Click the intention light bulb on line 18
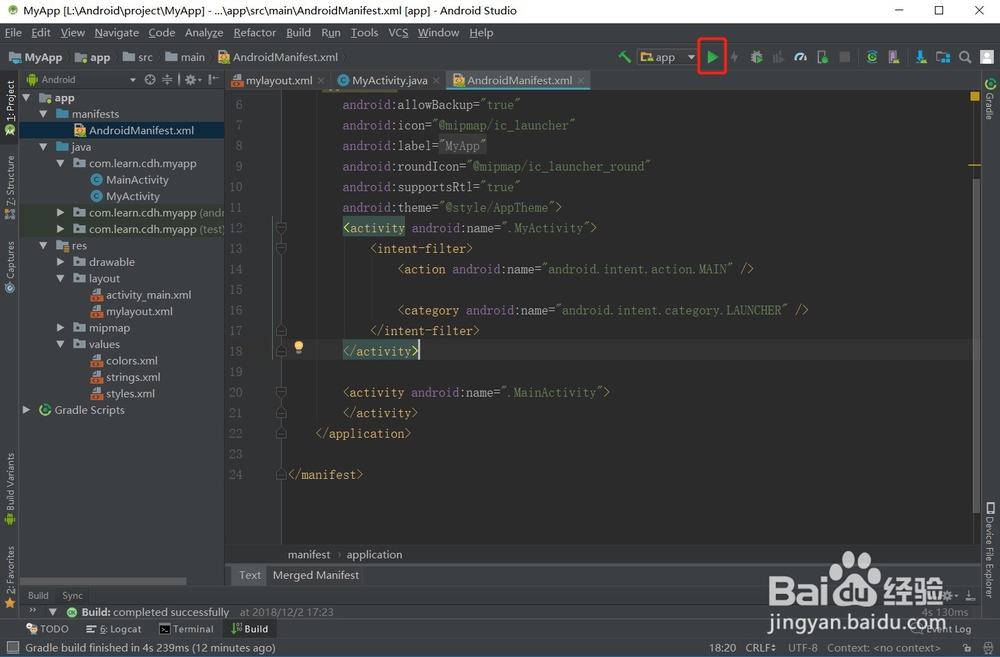 click(298, 346)
